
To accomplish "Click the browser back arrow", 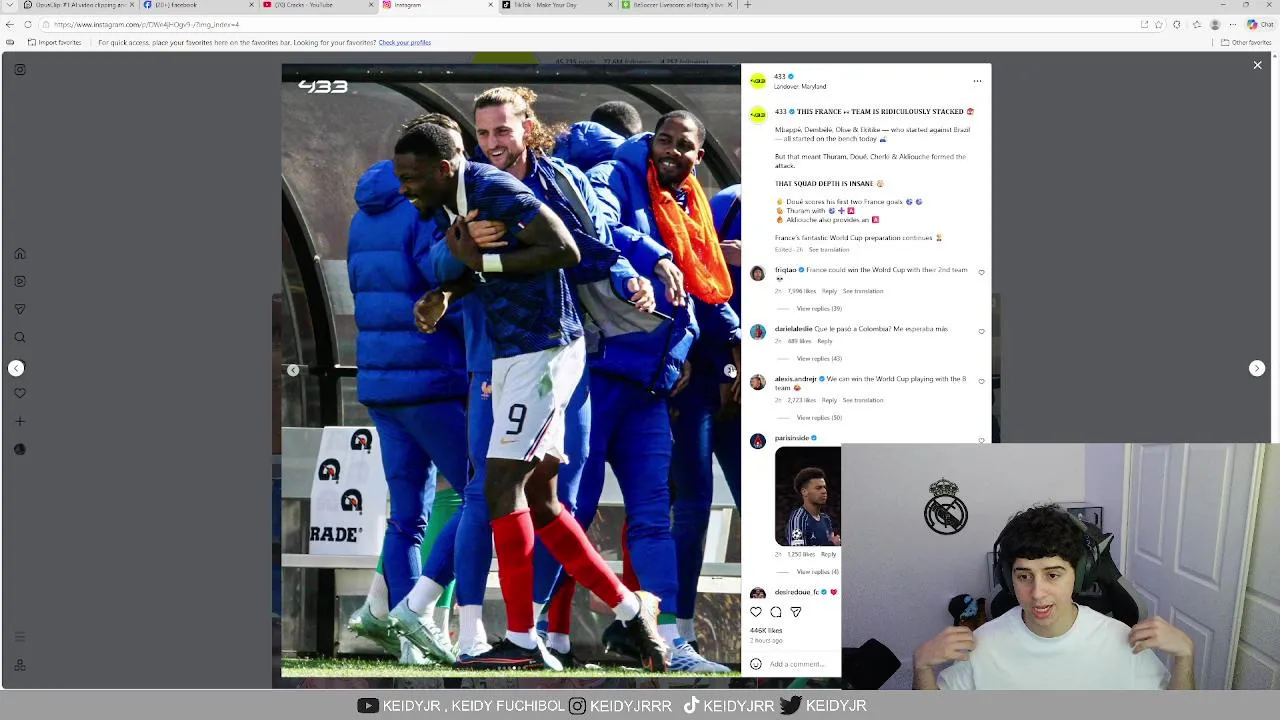I will [10, 25].
